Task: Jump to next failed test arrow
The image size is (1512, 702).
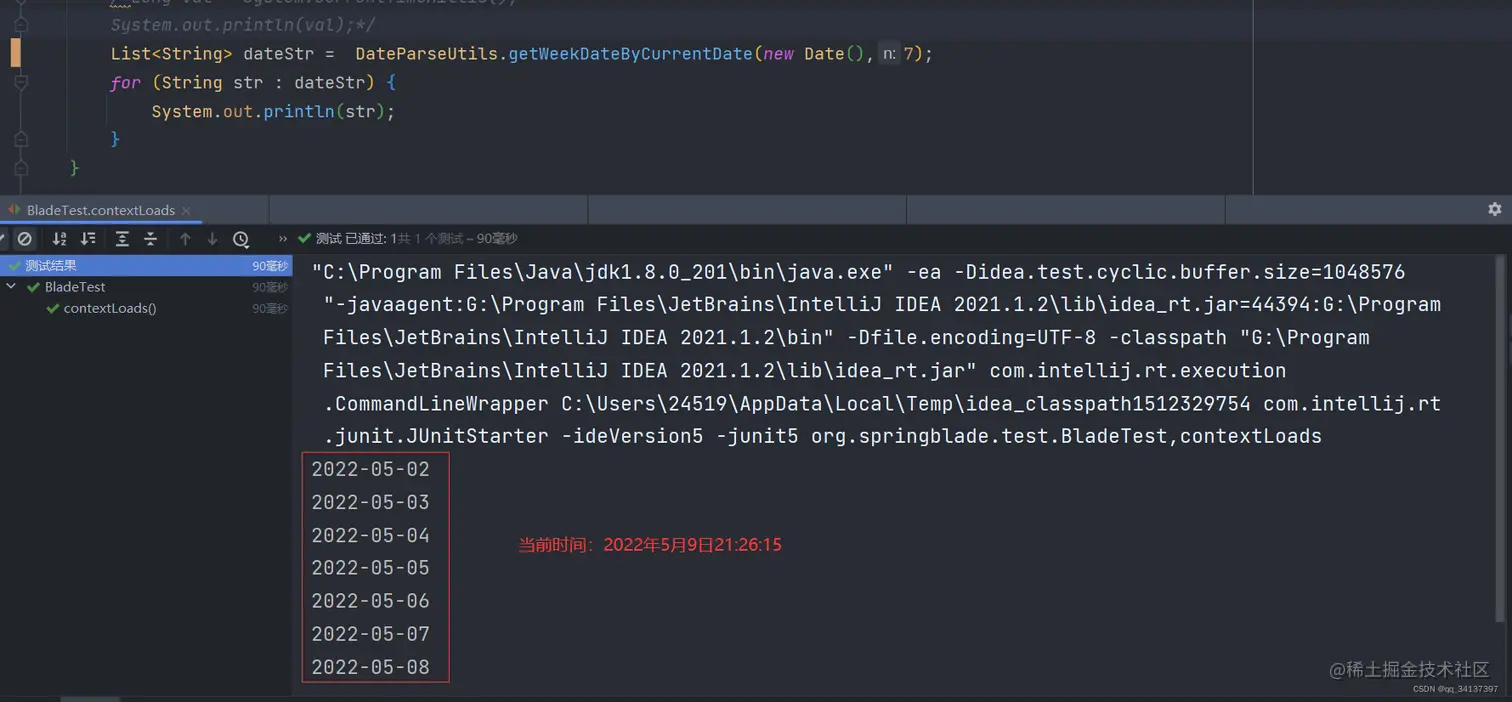Action: click(212, 239)
